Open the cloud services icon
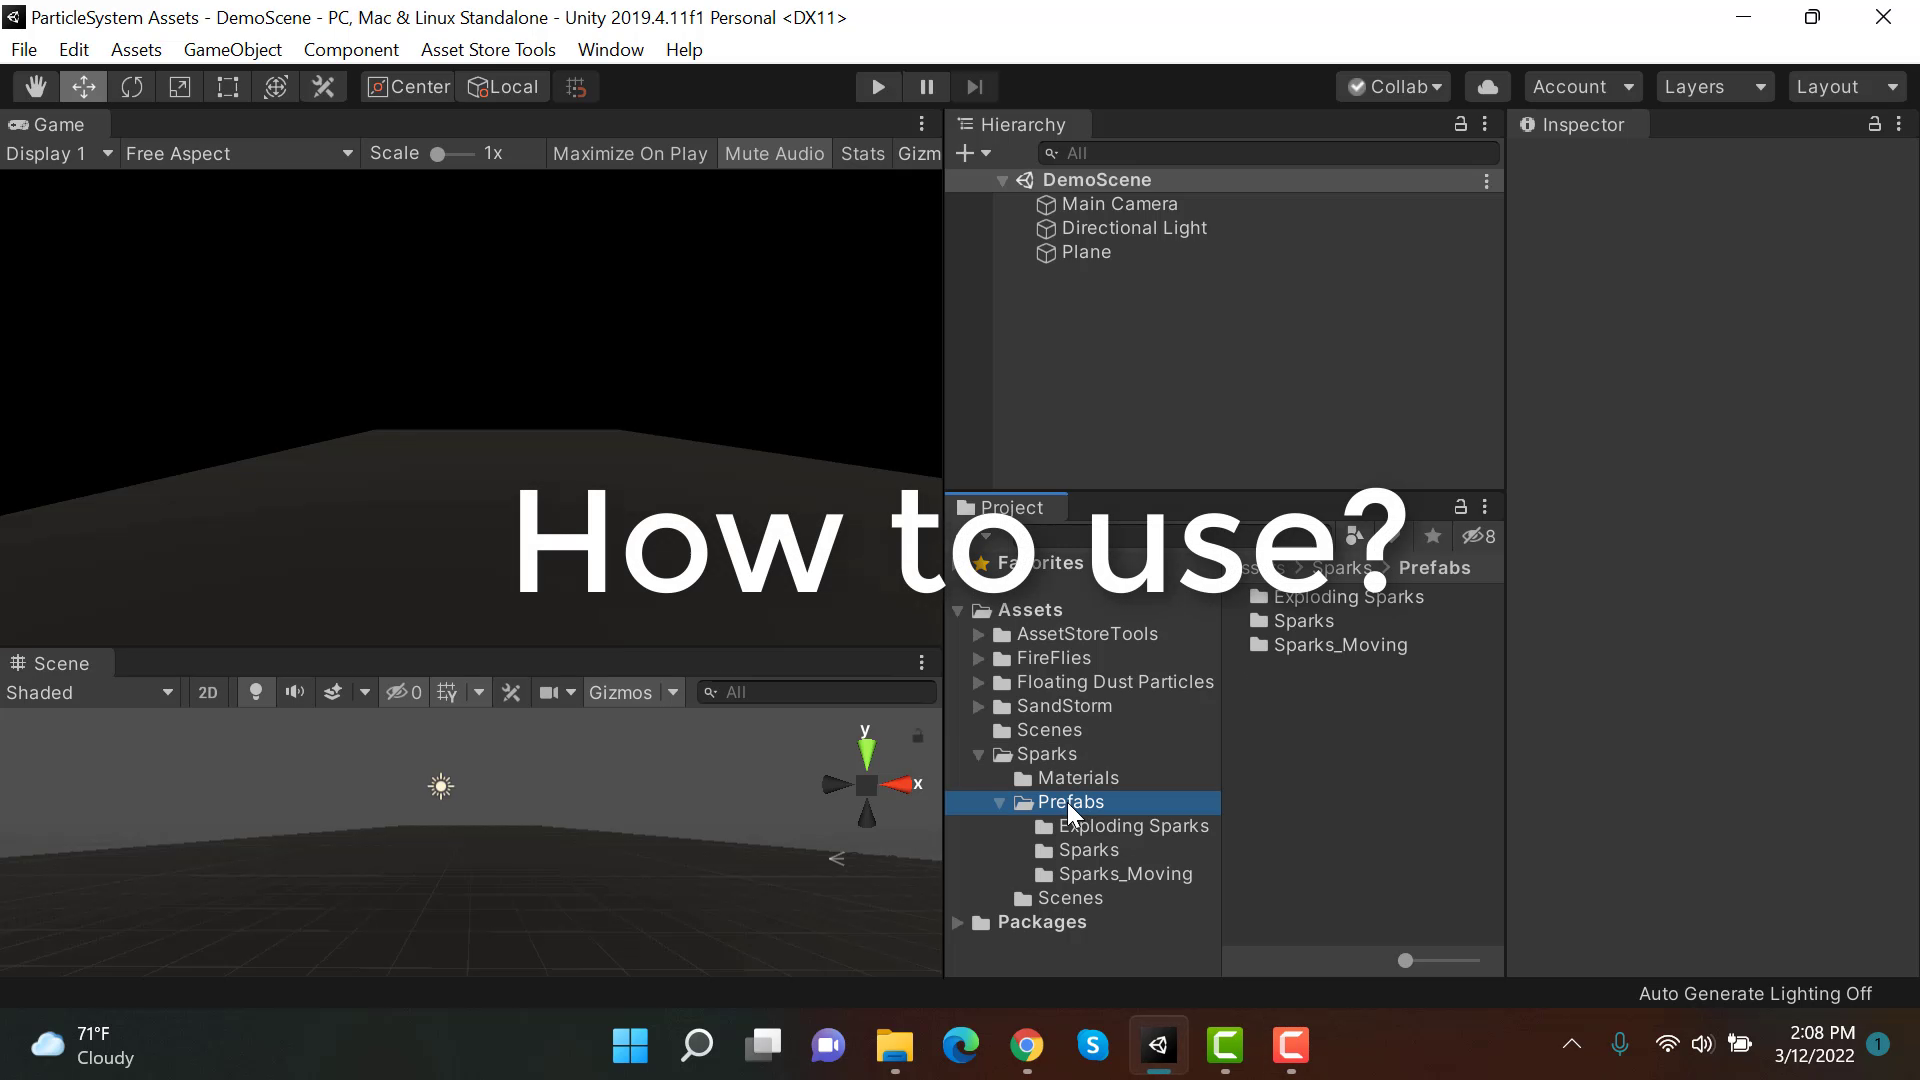Image resolution: width=1920 pixels, height=1080 pixels. coord(1487,87)
